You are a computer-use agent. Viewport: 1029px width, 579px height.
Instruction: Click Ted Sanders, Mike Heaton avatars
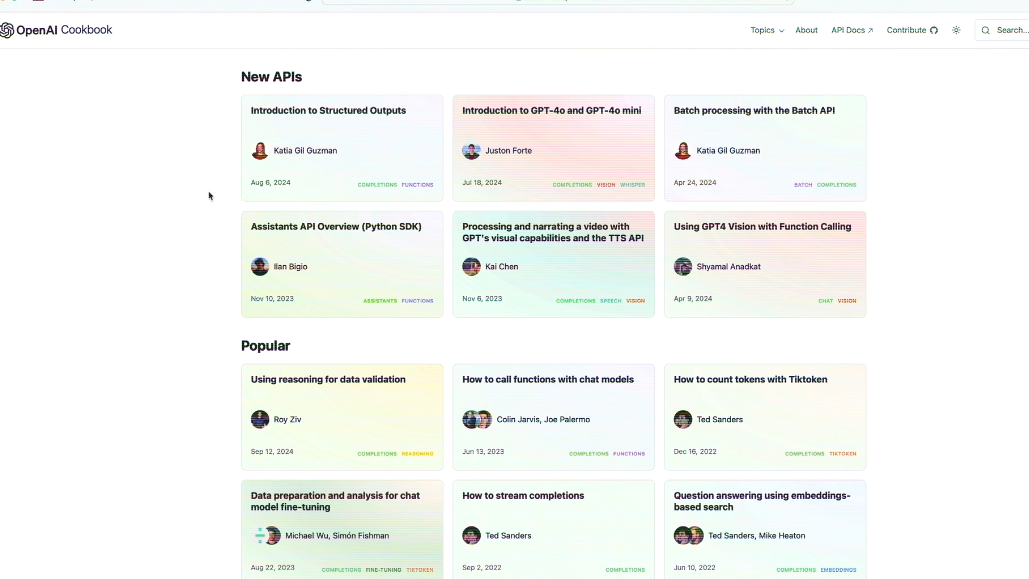[688, 536]
